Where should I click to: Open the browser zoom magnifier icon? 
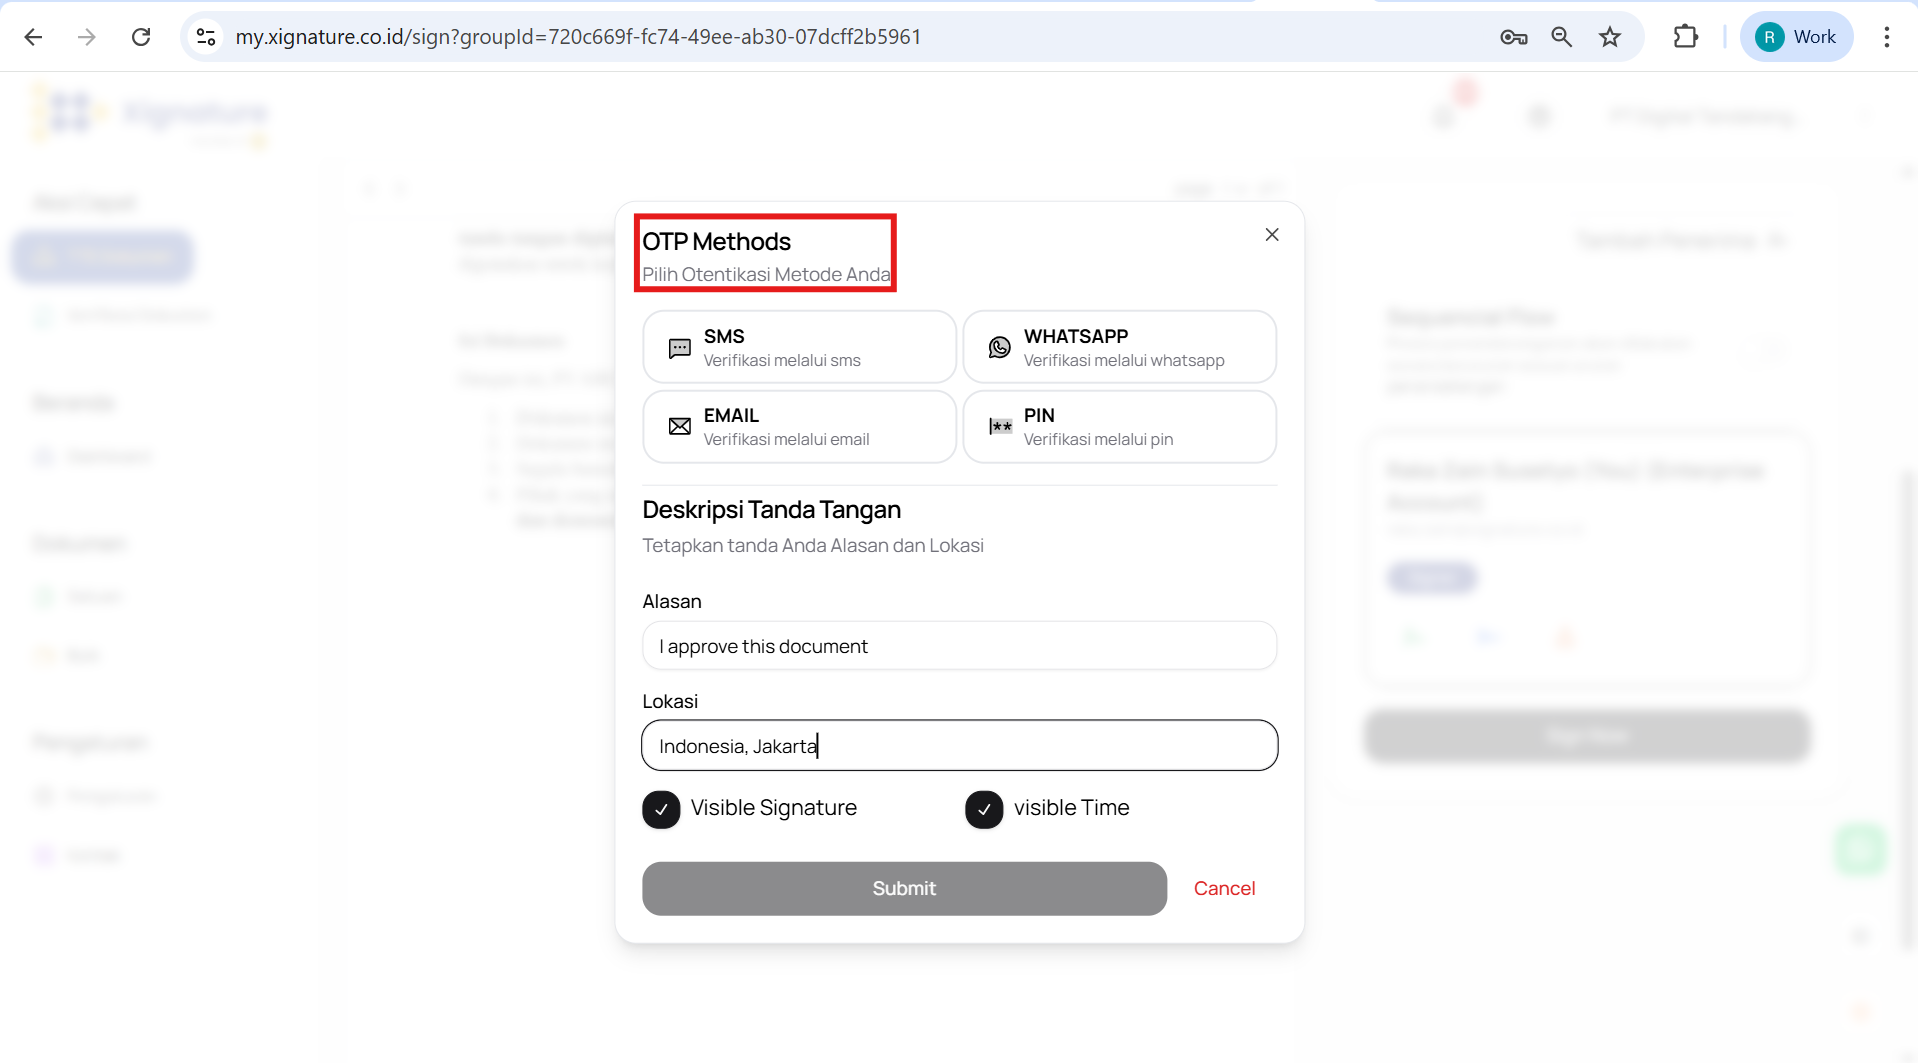point(1561,37)
